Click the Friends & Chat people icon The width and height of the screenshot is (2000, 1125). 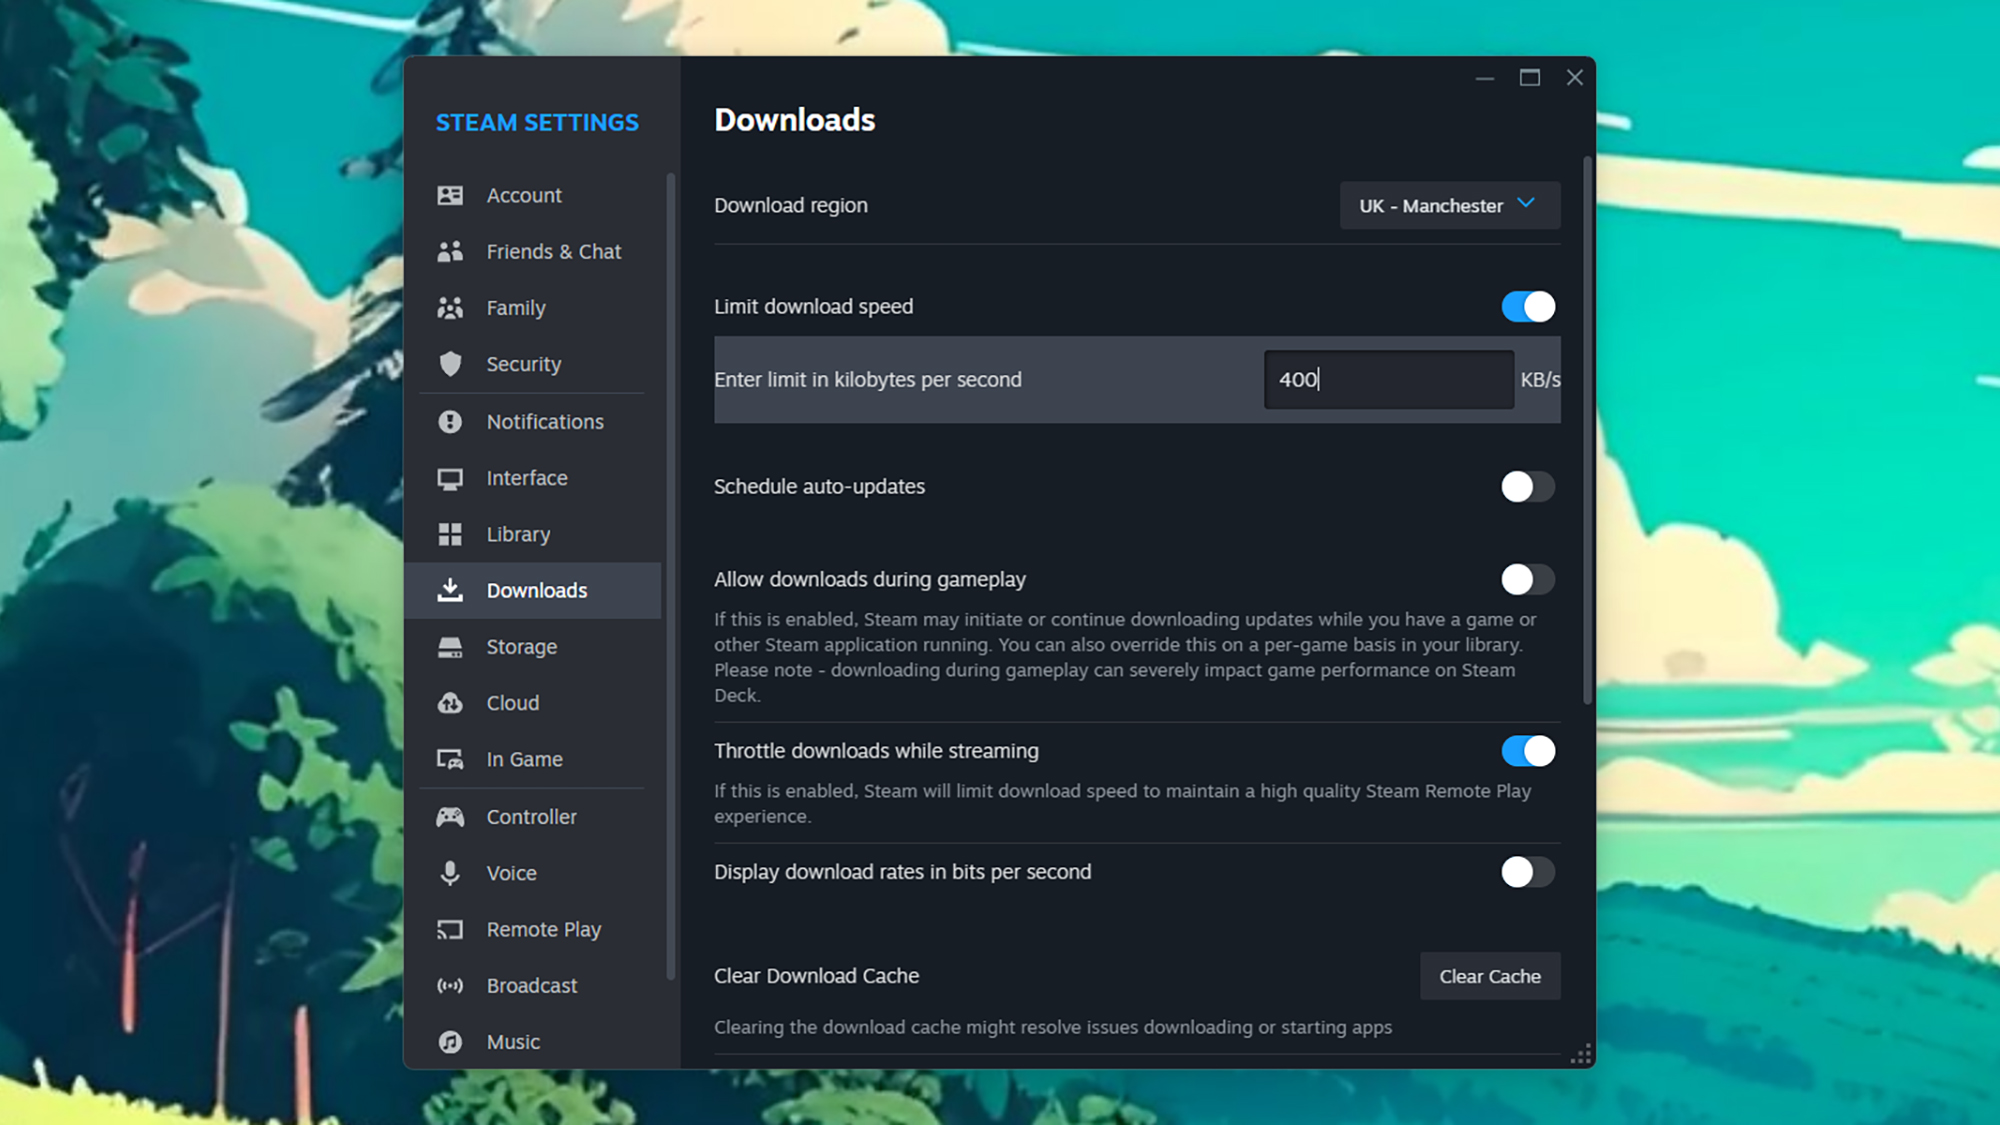tap(450, 251)
